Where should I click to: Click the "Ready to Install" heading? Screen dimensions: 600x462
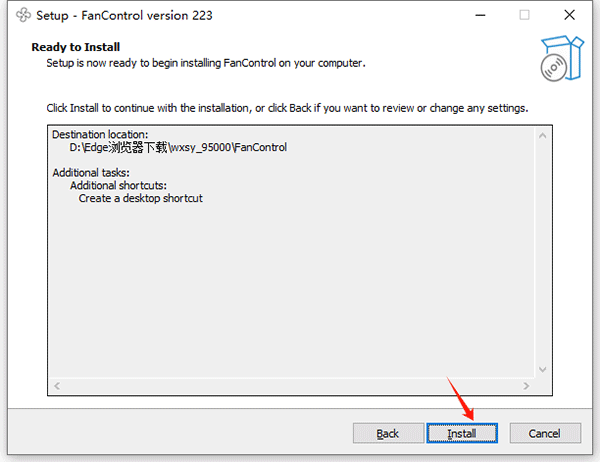tap(76, 47)
